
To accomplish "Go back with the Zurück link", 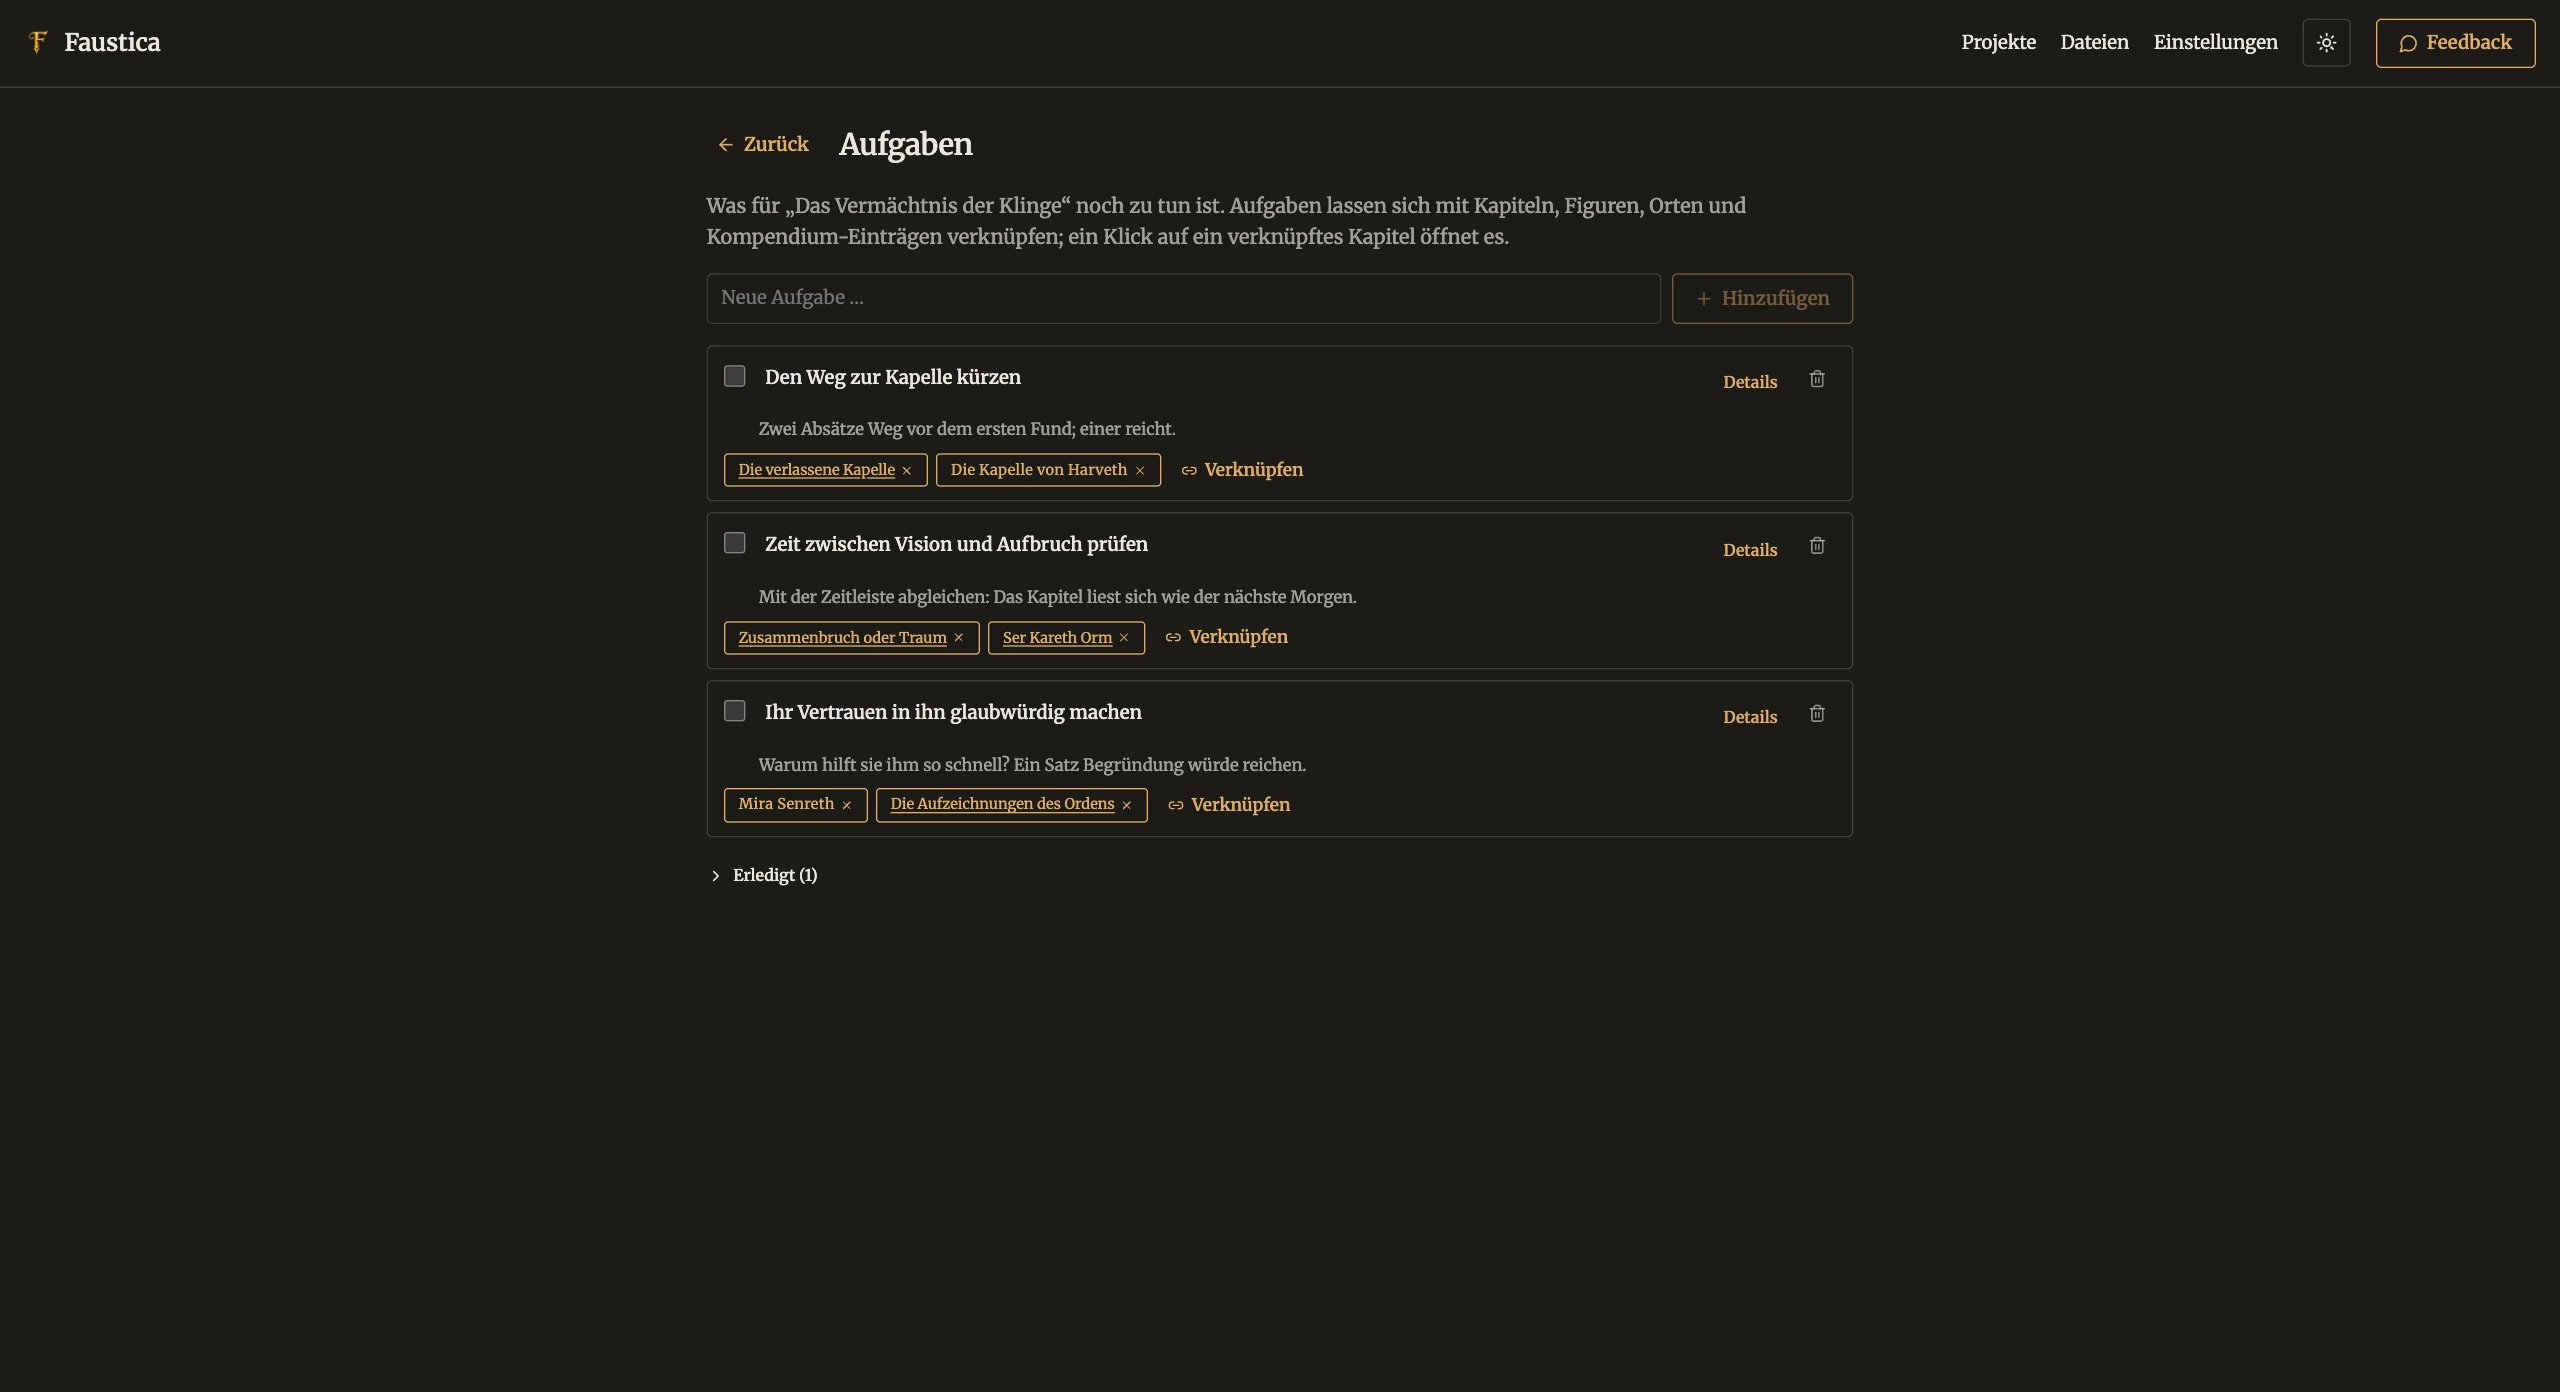I will [763, 144].
